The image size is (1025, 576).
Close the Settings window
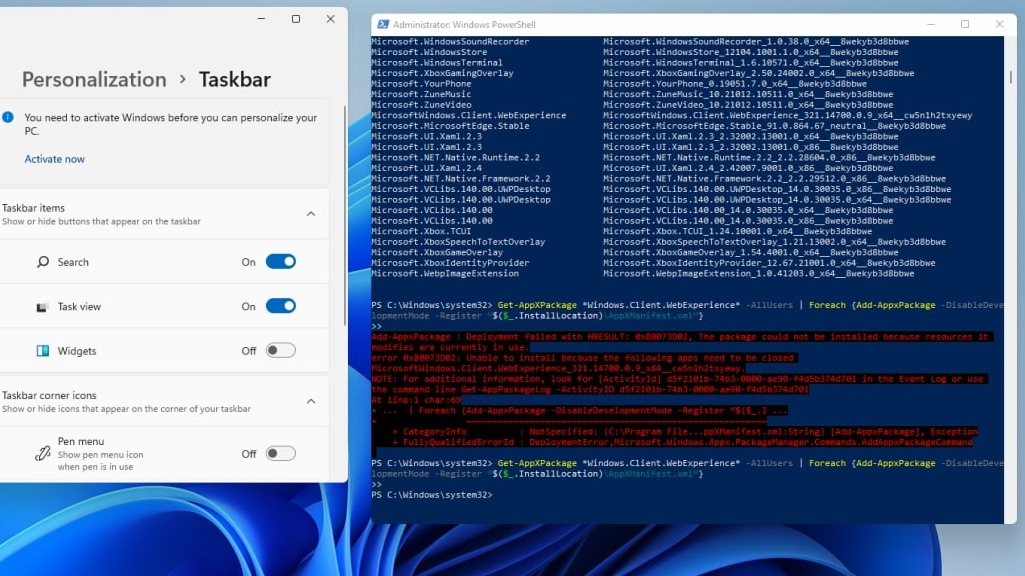pos(331,19)
